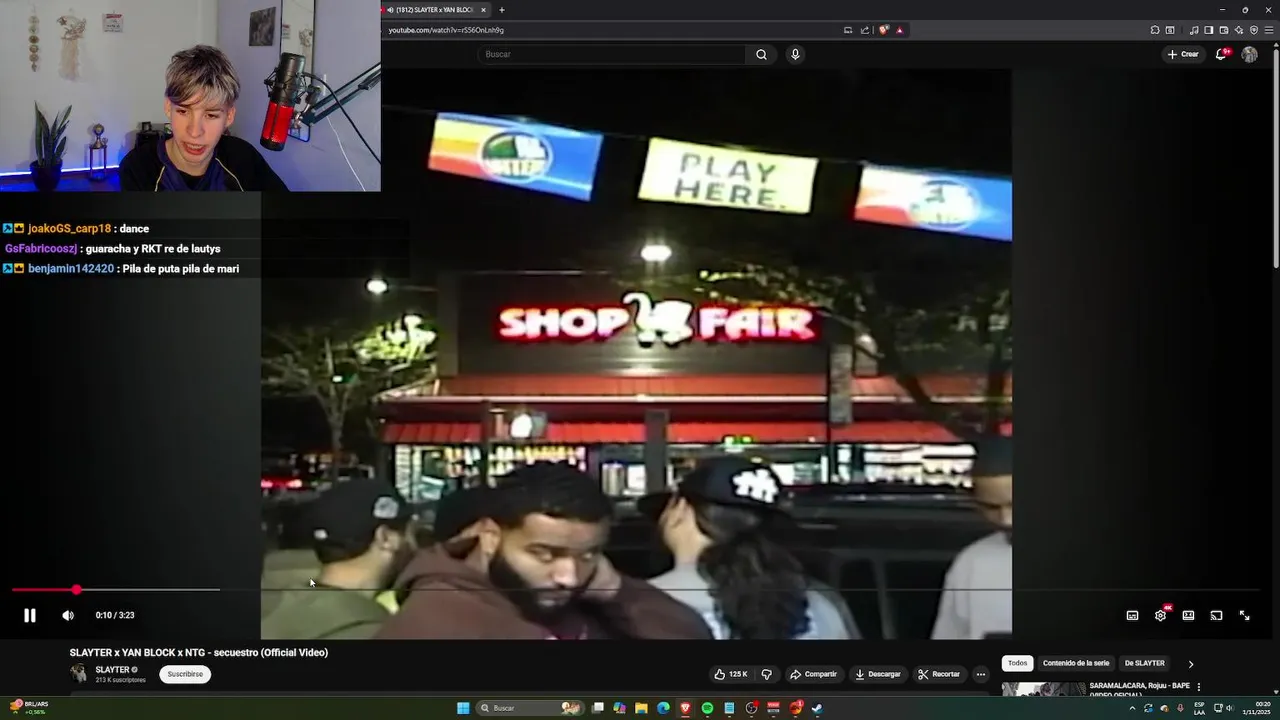The image size is (1280, 720).
Task: Open Brave browser taskbar icon
Action: [685, 708]
